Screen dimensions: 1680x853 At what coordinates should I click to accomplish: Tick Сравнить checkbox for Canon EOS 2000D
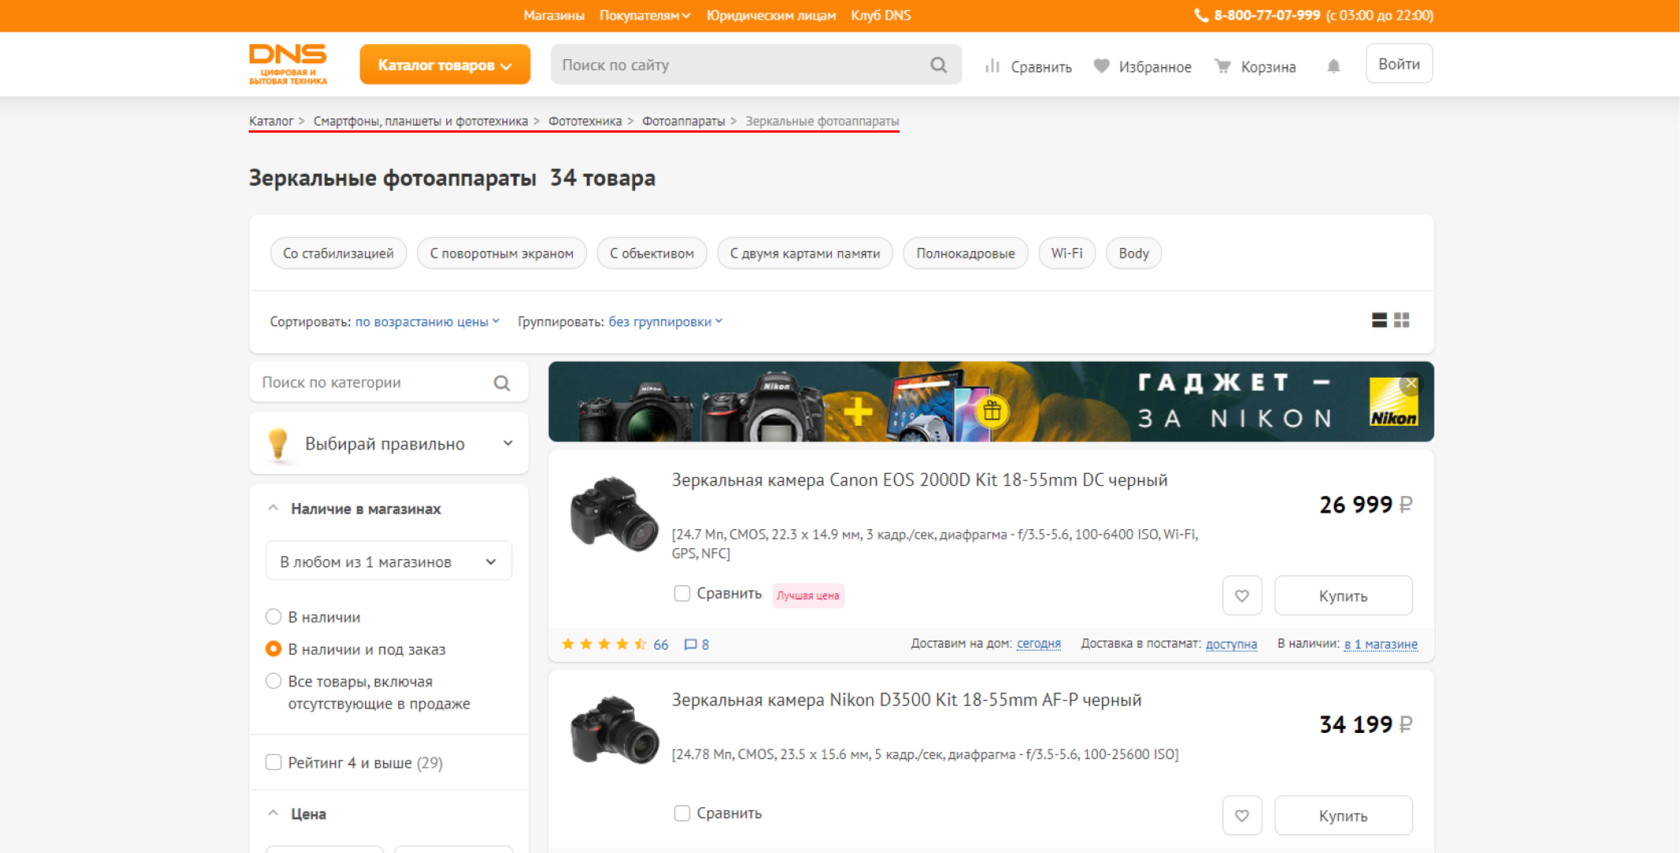point(682,594)
